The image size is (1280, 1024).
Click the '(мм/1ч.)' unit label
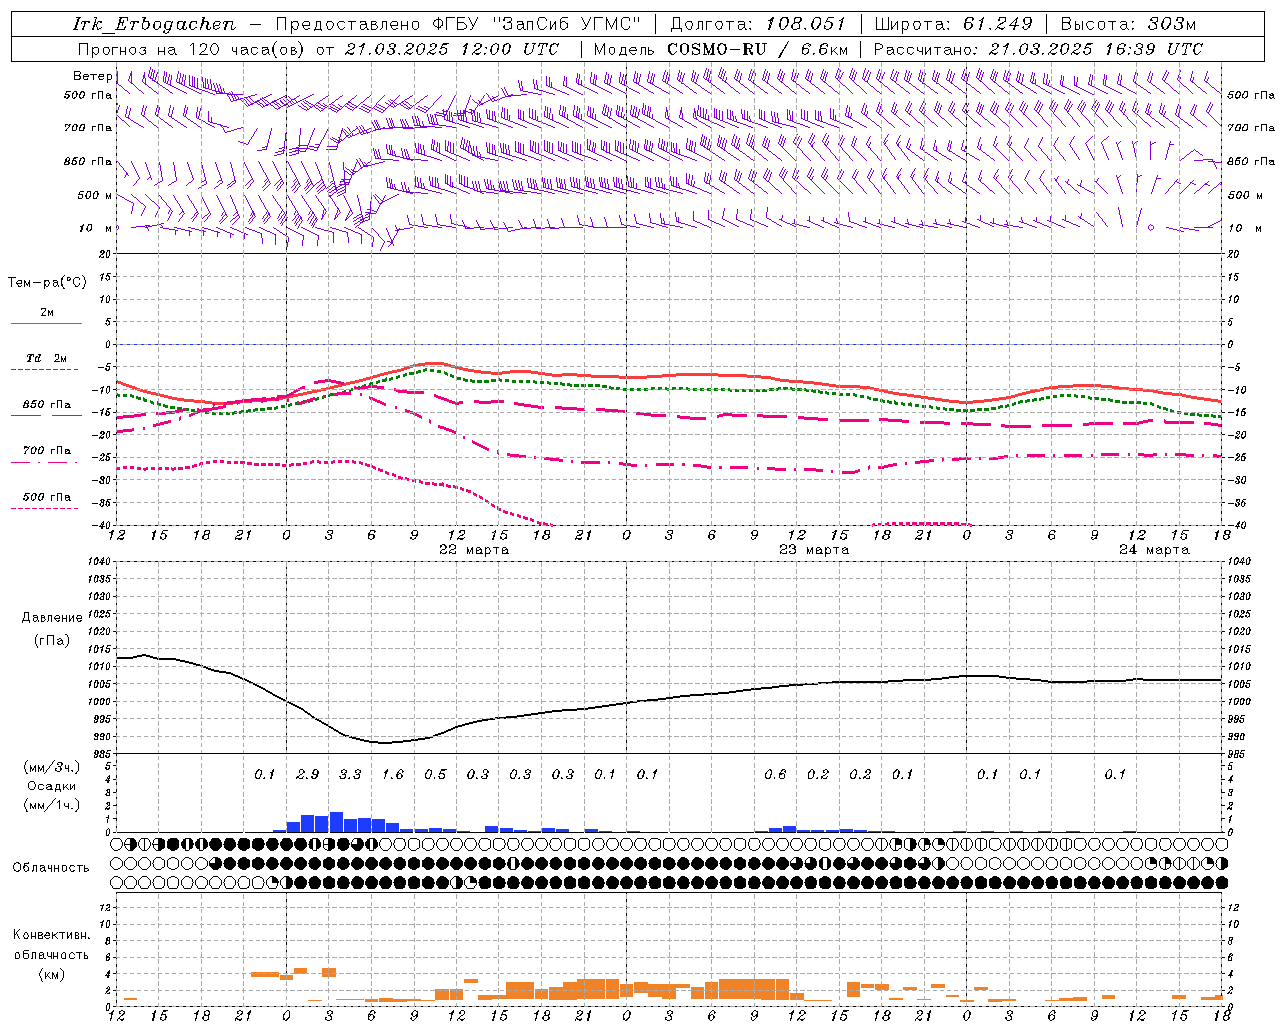coord(51,805)
